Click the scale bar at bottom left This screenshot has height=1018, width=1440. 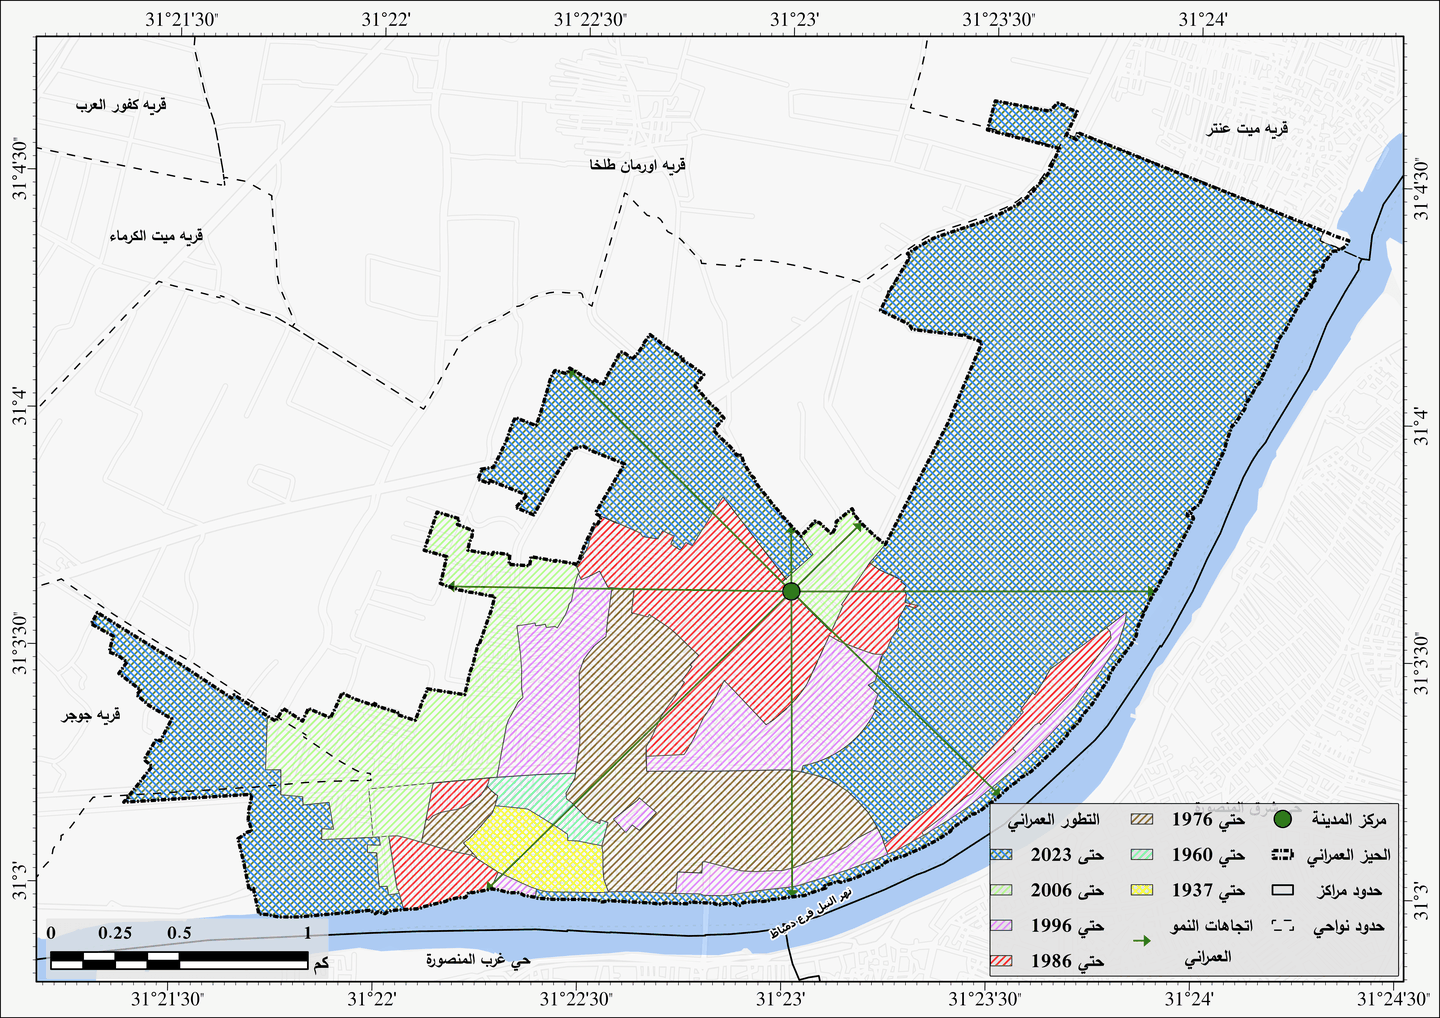[x=179, y=960]
